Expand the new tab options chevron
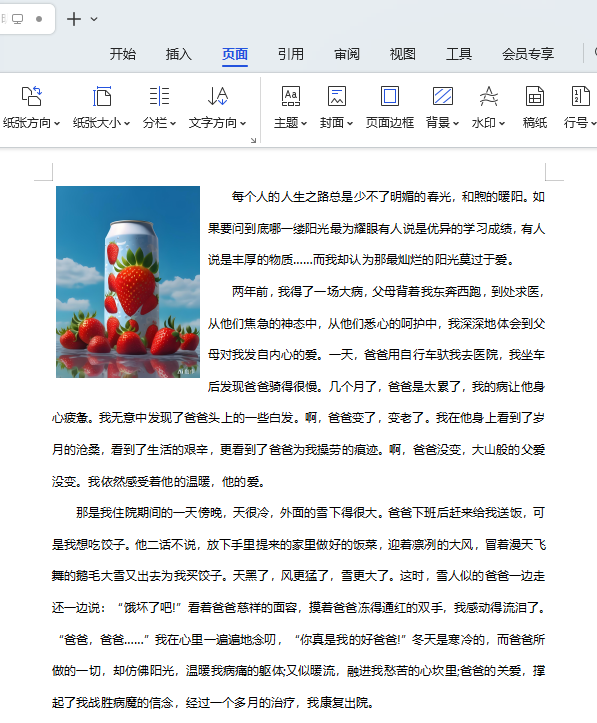 tap(94, 19)
